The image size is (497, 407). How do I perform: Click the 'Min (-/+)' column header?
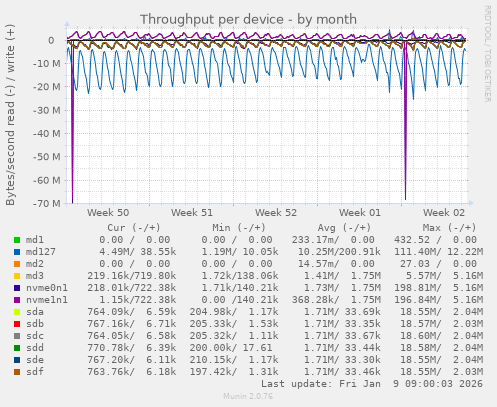(239, 228)
